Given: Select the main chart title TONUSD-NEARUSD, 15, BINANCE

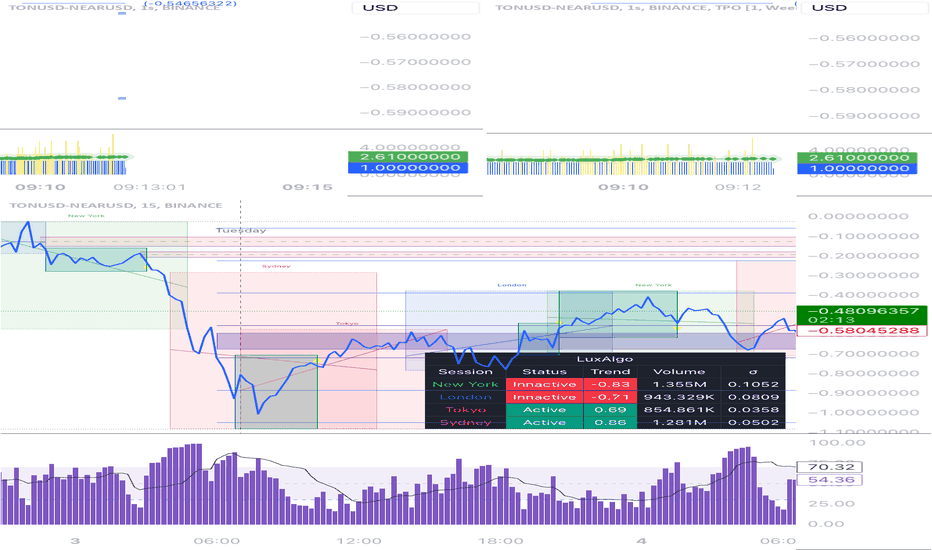Looking at the screenshot, I should pyautogui.click(x=116, y=206).
